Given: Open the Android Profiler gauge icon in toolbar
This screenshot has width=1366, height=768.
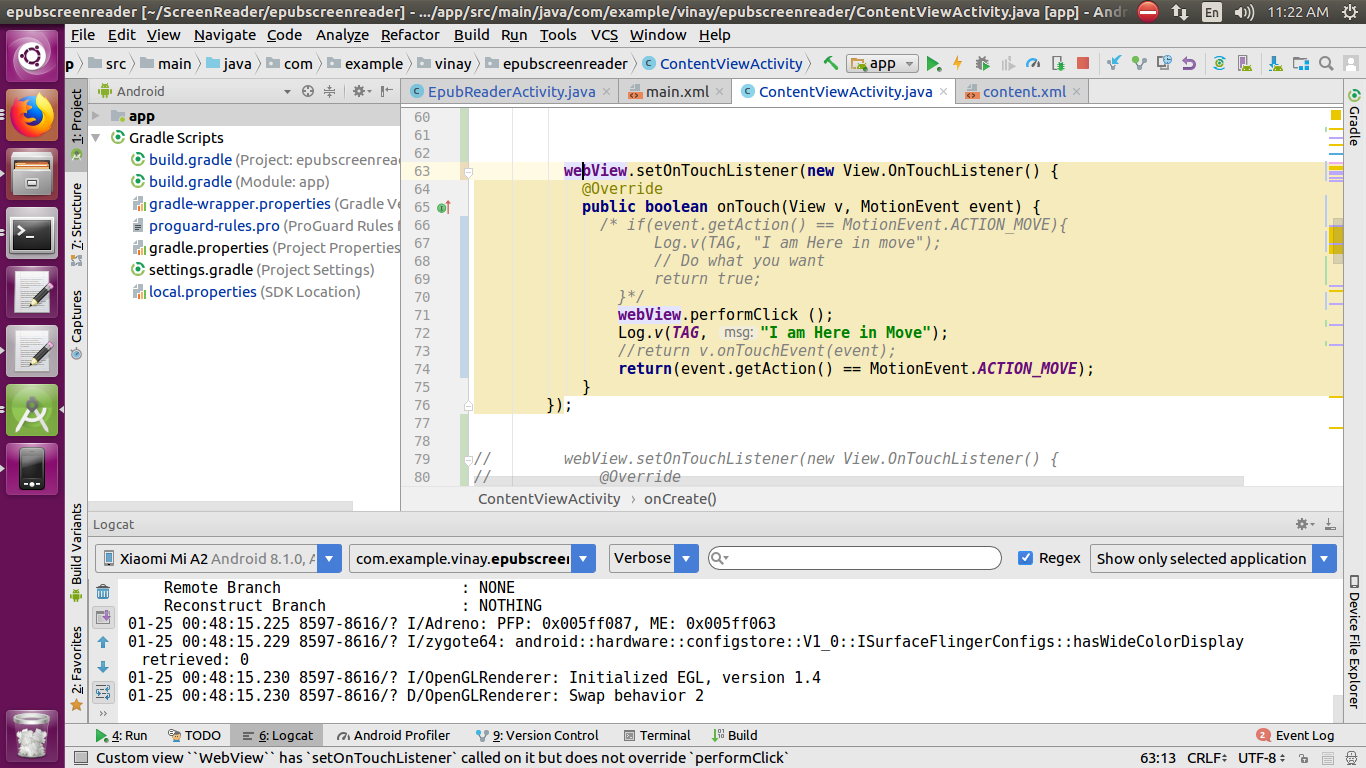Looking at the screenshot, I should [x=1033, y=64].
